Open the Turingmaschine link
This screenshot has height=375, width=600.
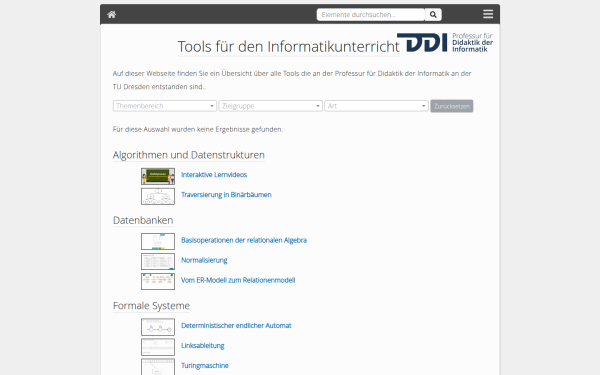pyautogui.click(x=205, y=365)
